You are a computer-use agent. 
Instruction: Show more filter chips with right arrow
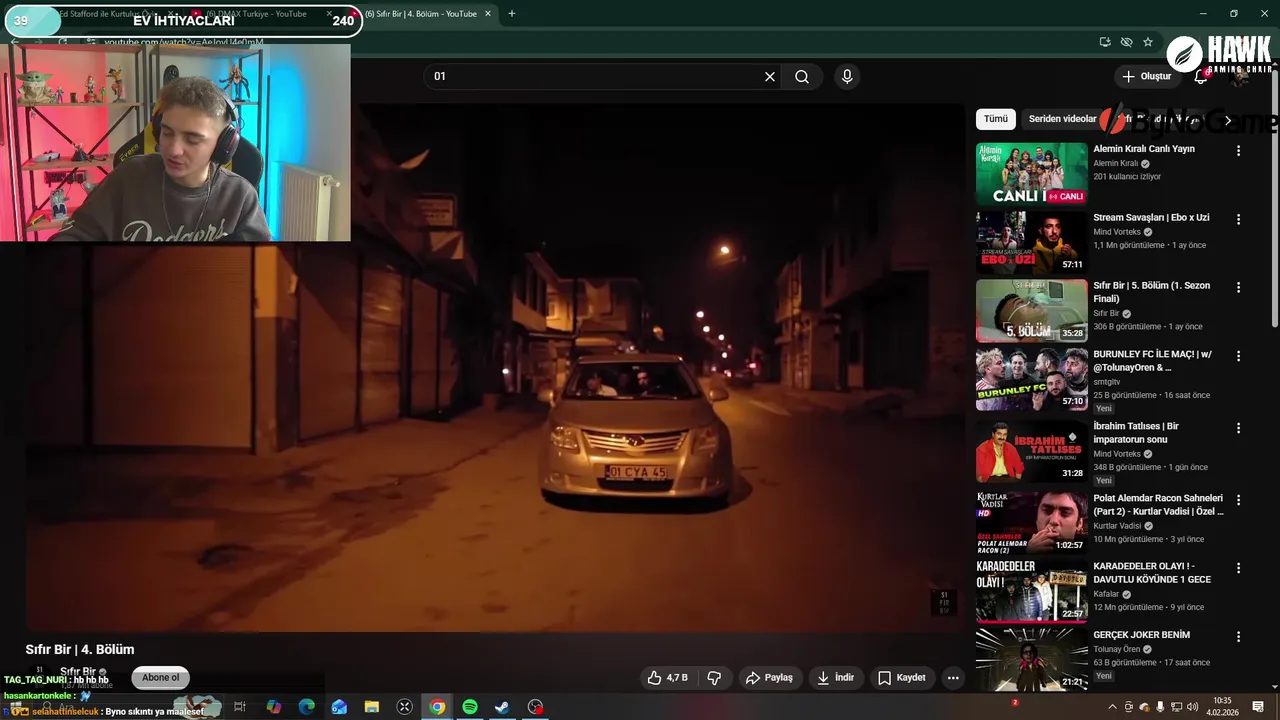pyautogui.click(x=1228, y=120)
